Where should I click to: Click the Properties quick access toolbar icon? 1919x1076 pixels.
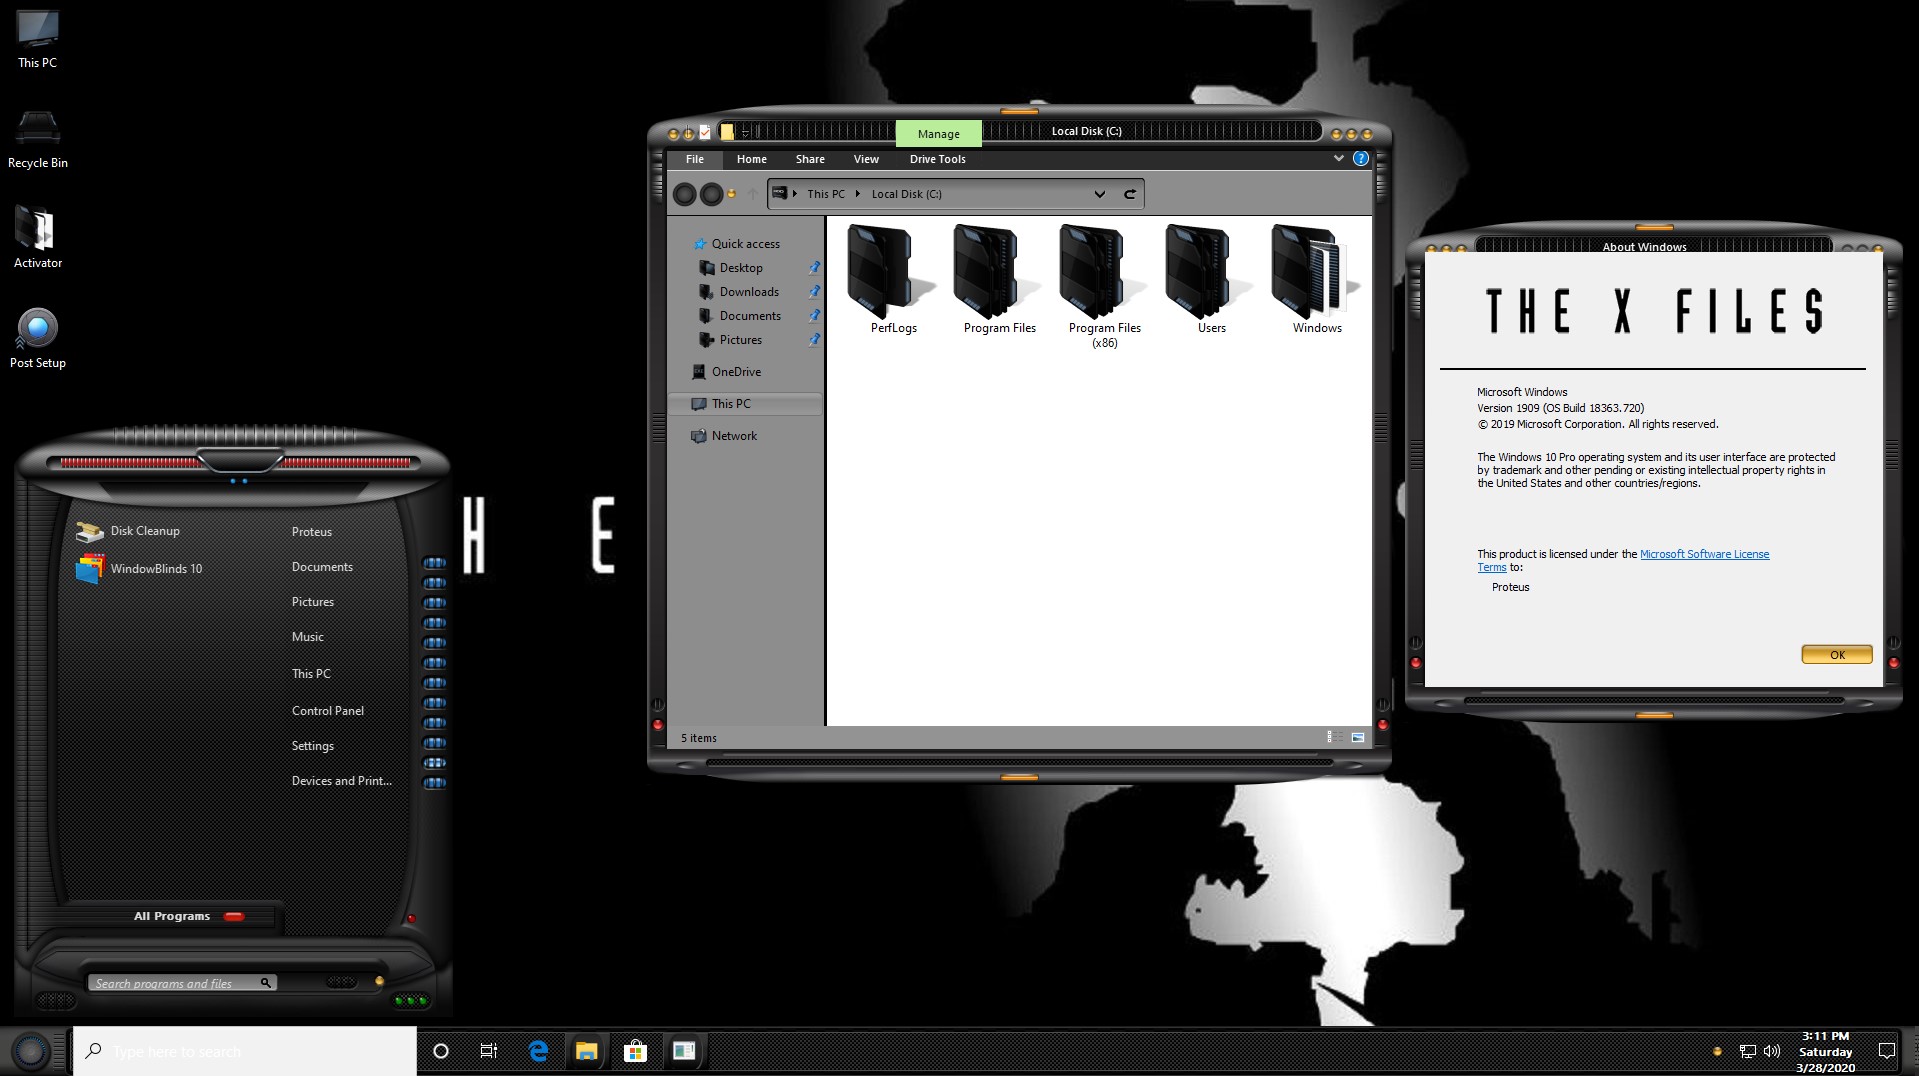[705, 133]
